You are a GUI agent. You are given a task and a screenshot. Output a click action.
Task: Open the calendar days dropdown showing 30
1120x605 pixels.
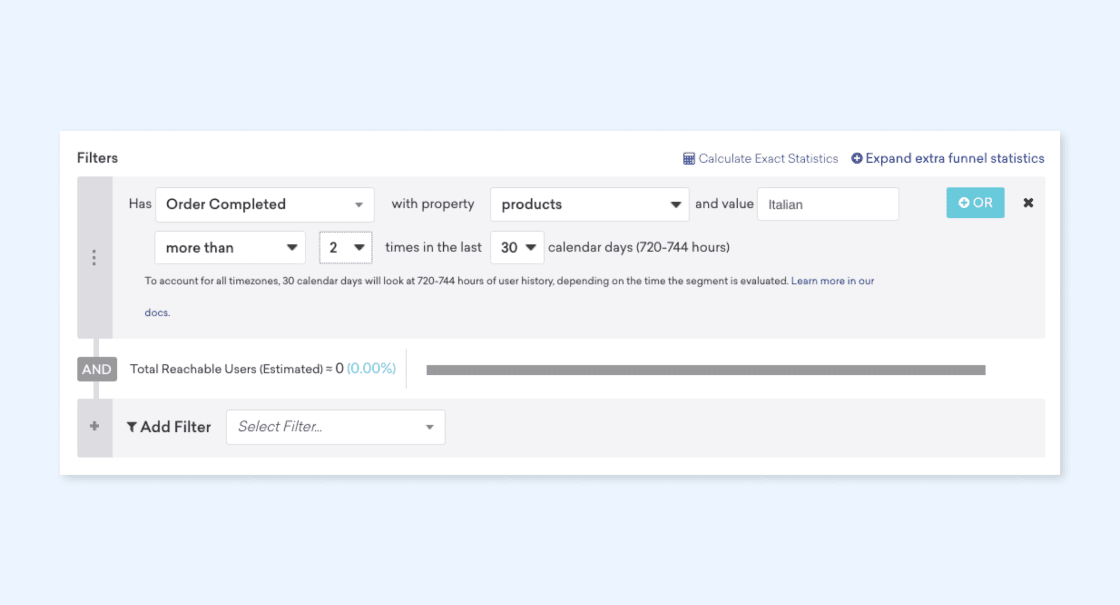517,247
